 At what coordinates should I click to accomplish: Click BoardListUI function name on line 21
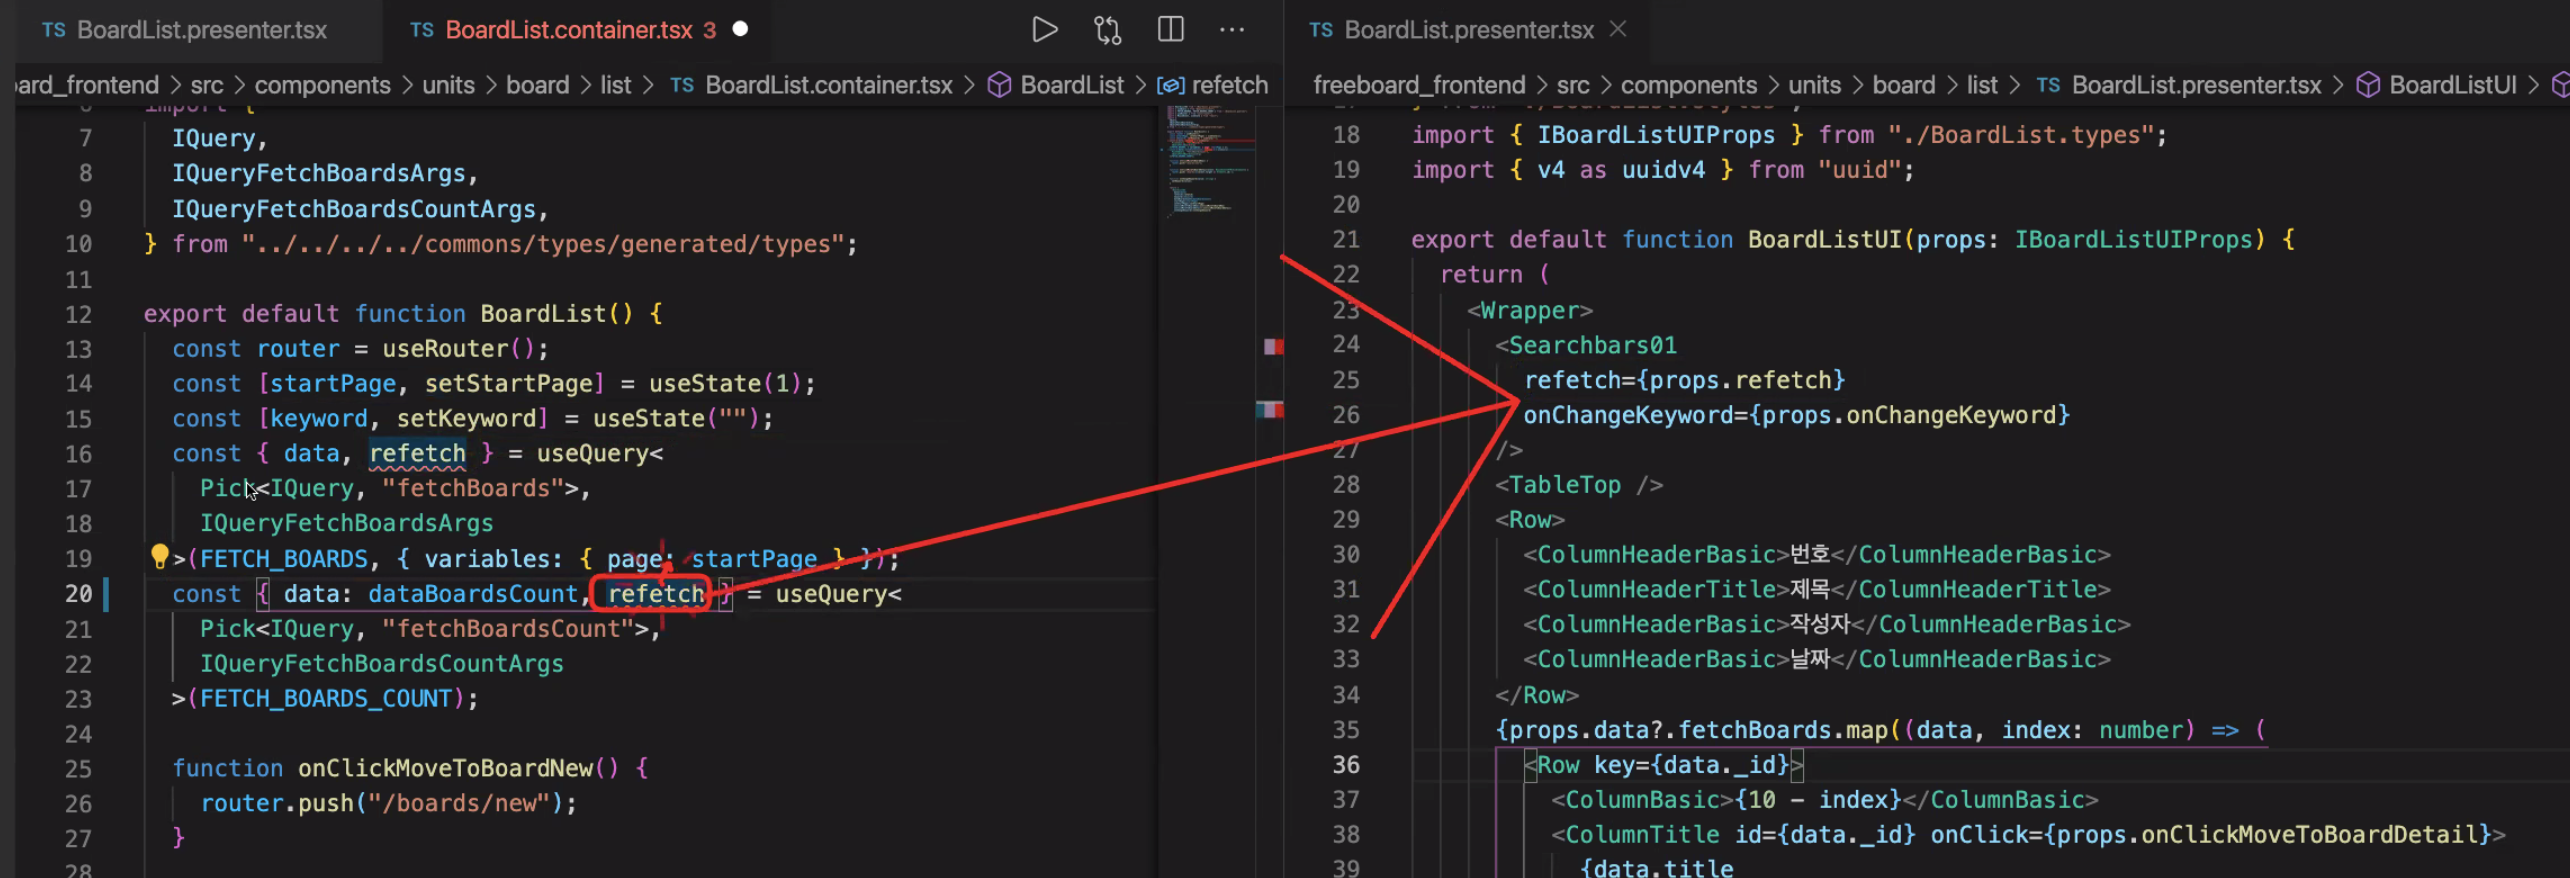point(1825,240)
